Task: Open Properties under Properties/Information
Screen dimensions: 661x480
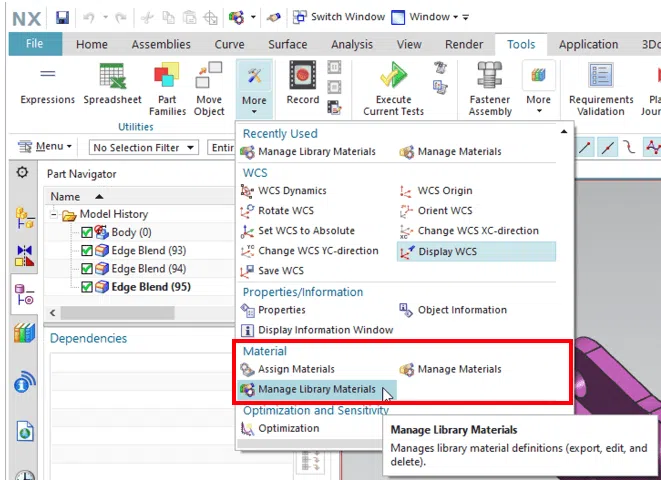Action: (x=273, y=310)
